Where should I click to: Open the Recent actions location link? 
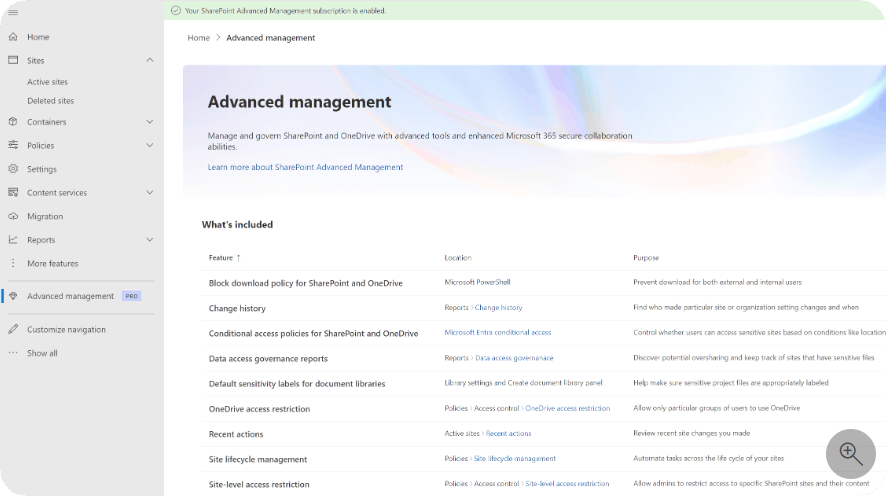pos(509,433)
